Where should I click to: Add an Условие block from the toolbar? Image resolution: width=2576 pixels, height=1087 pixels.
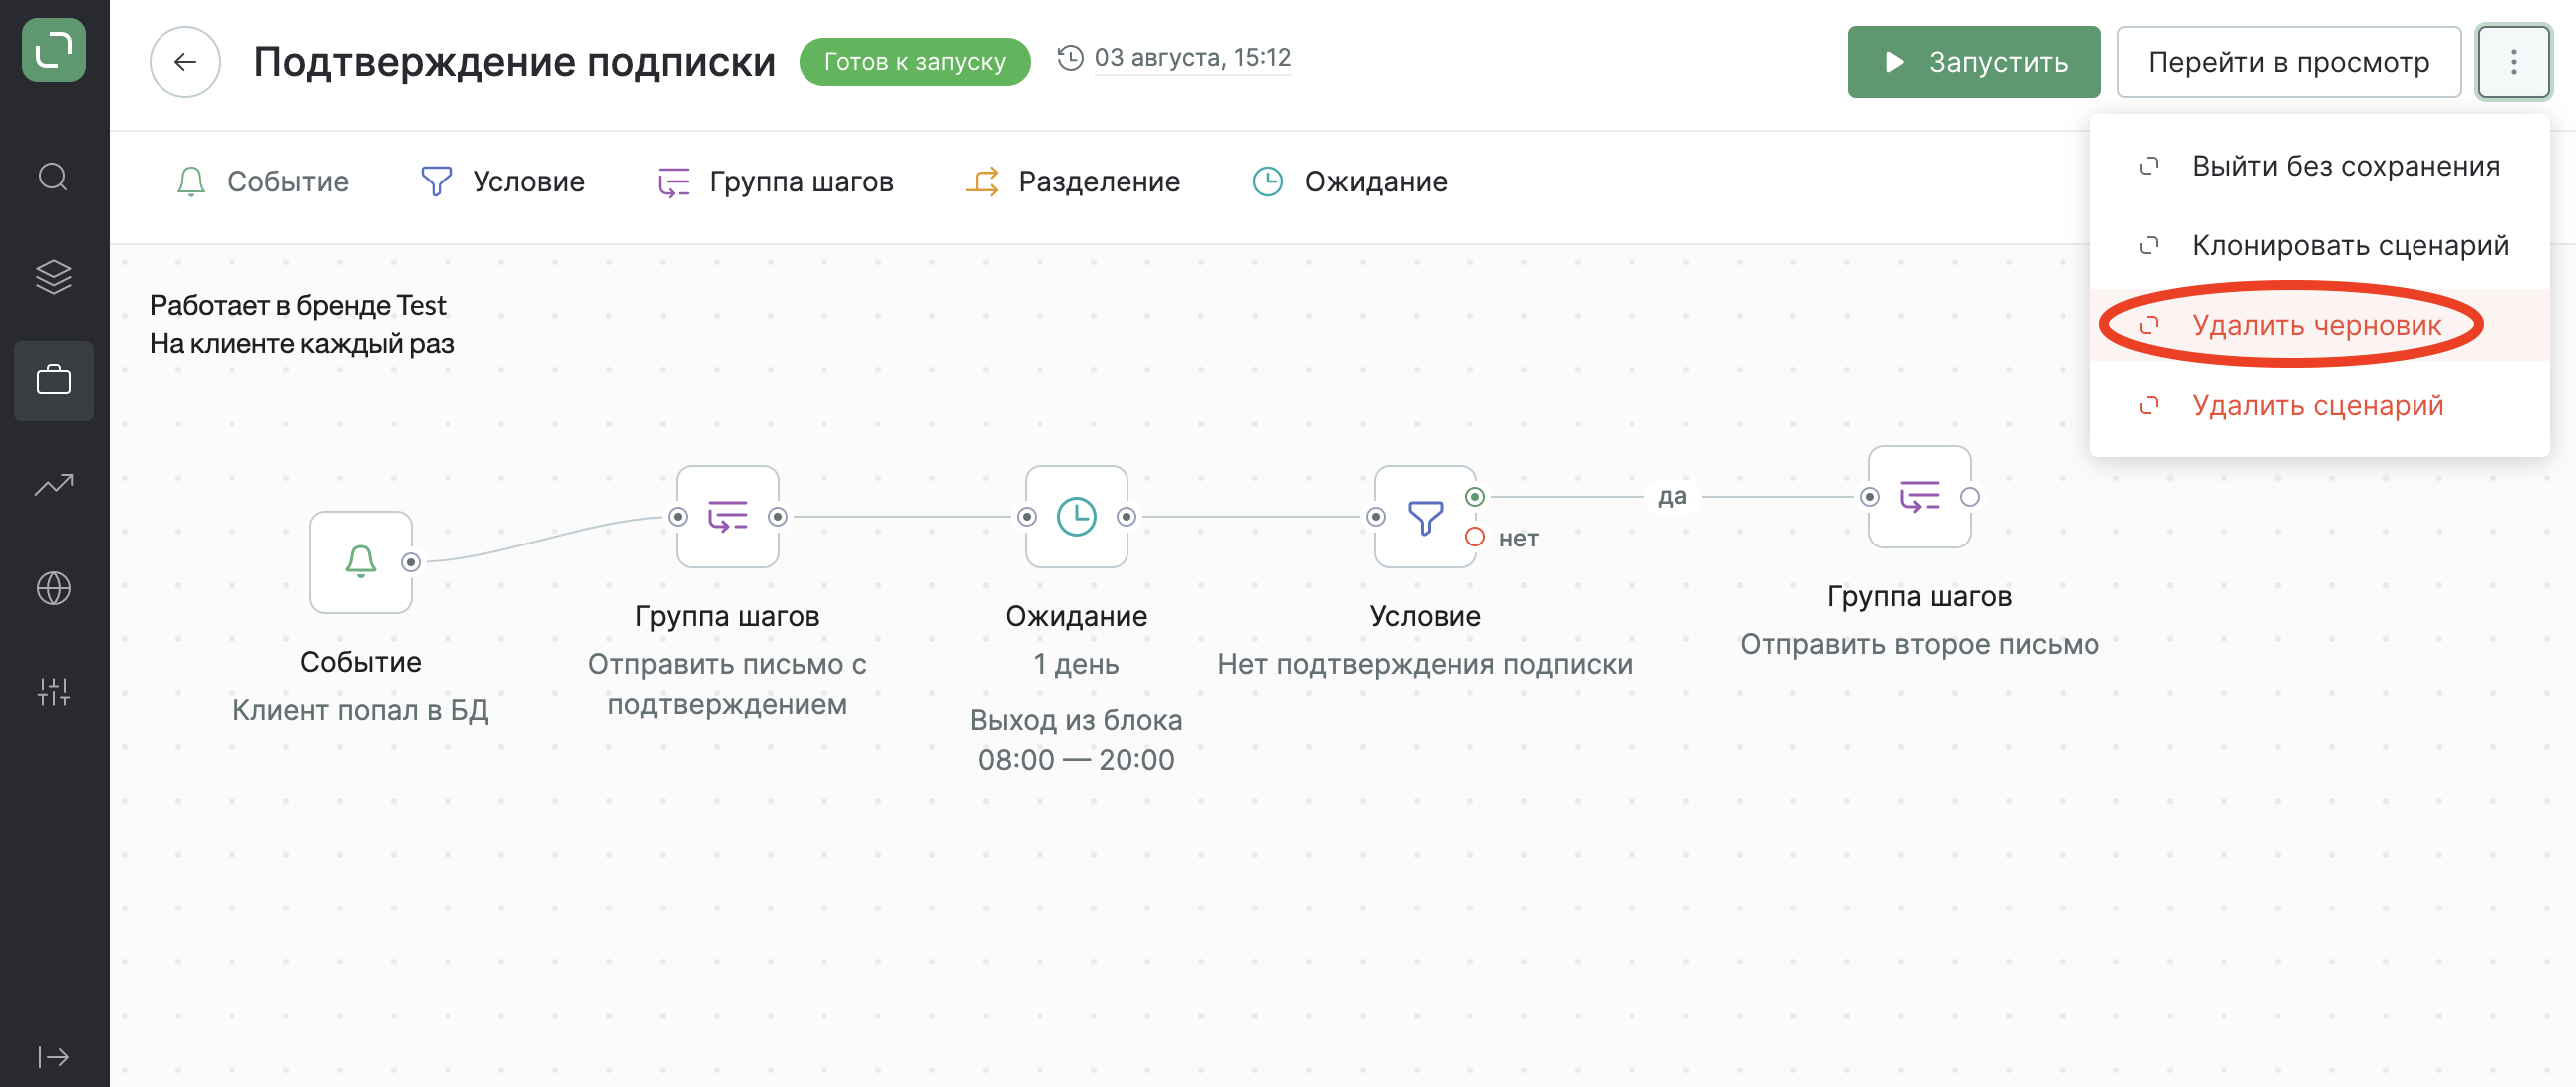(x=503, y=182)
